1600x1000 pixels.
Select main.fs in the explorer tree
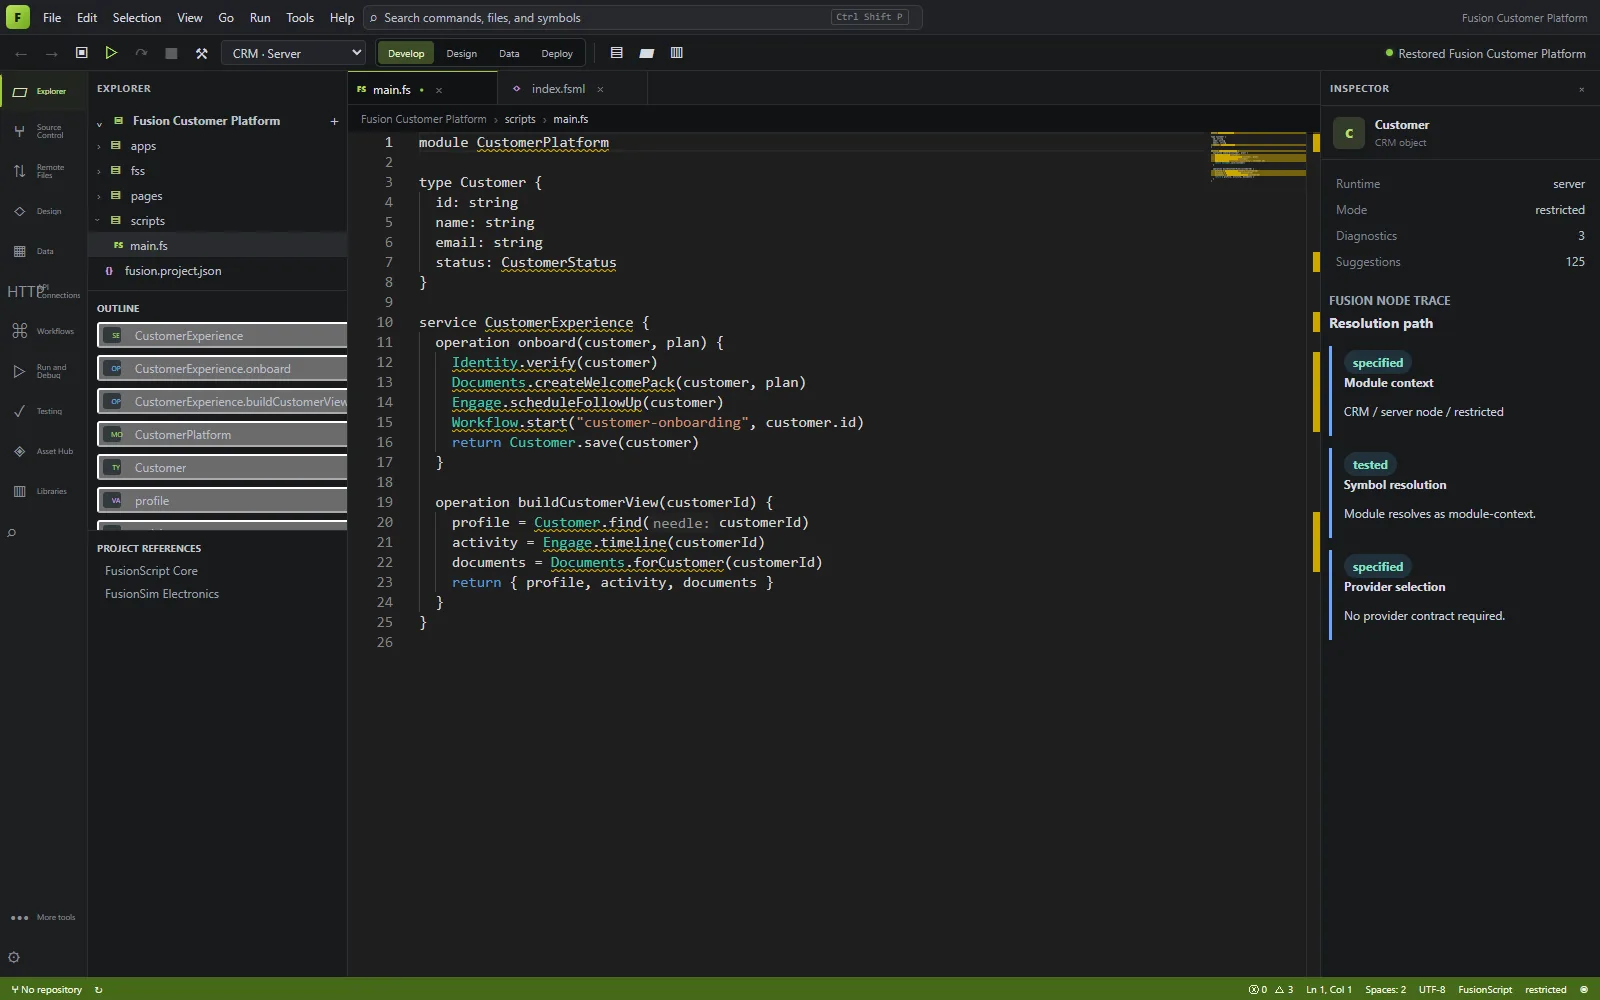point(218,246)
